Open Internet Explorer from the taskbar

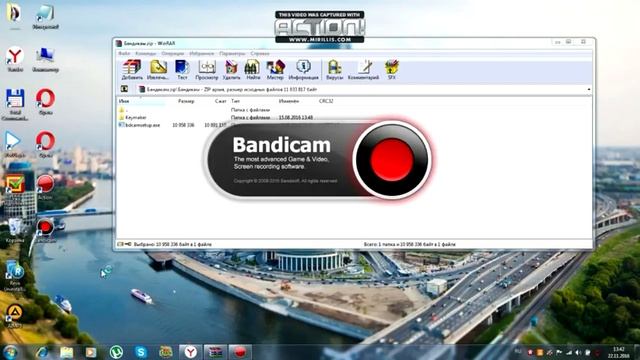[42, 352]
